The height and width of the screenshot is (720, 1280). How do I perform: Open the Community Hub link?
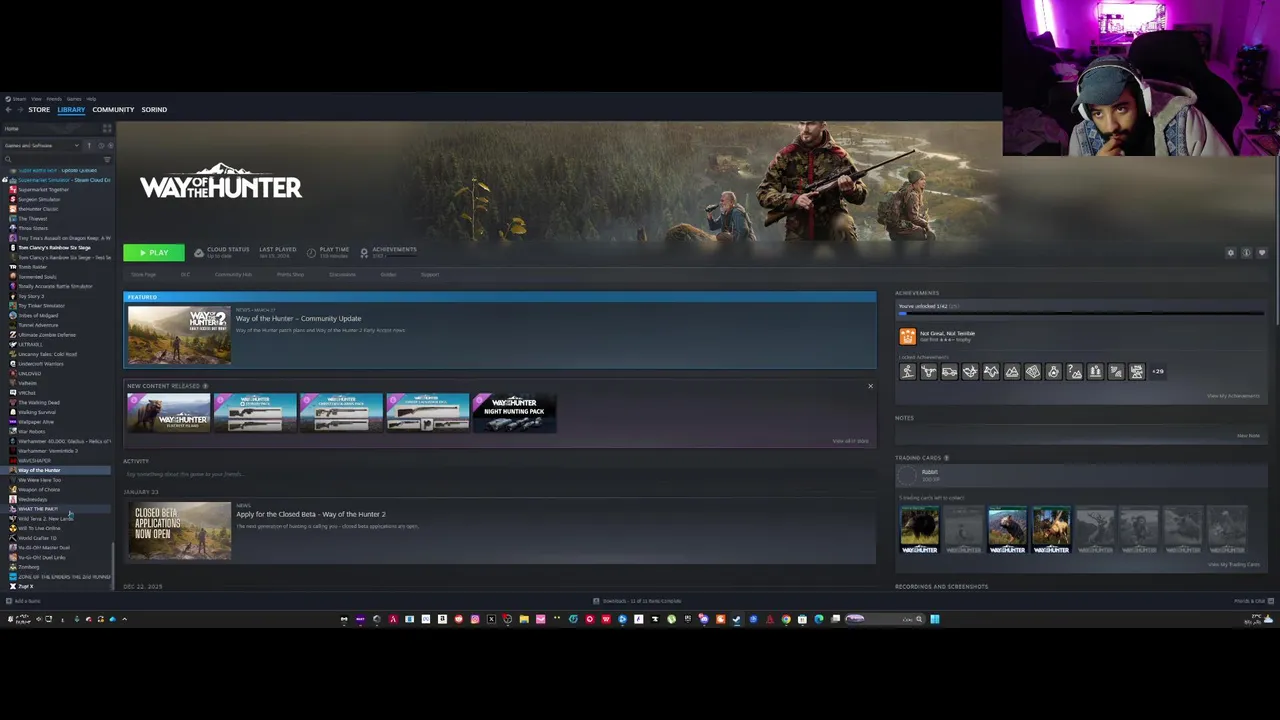pyautogui.click(x=233, y=274)
